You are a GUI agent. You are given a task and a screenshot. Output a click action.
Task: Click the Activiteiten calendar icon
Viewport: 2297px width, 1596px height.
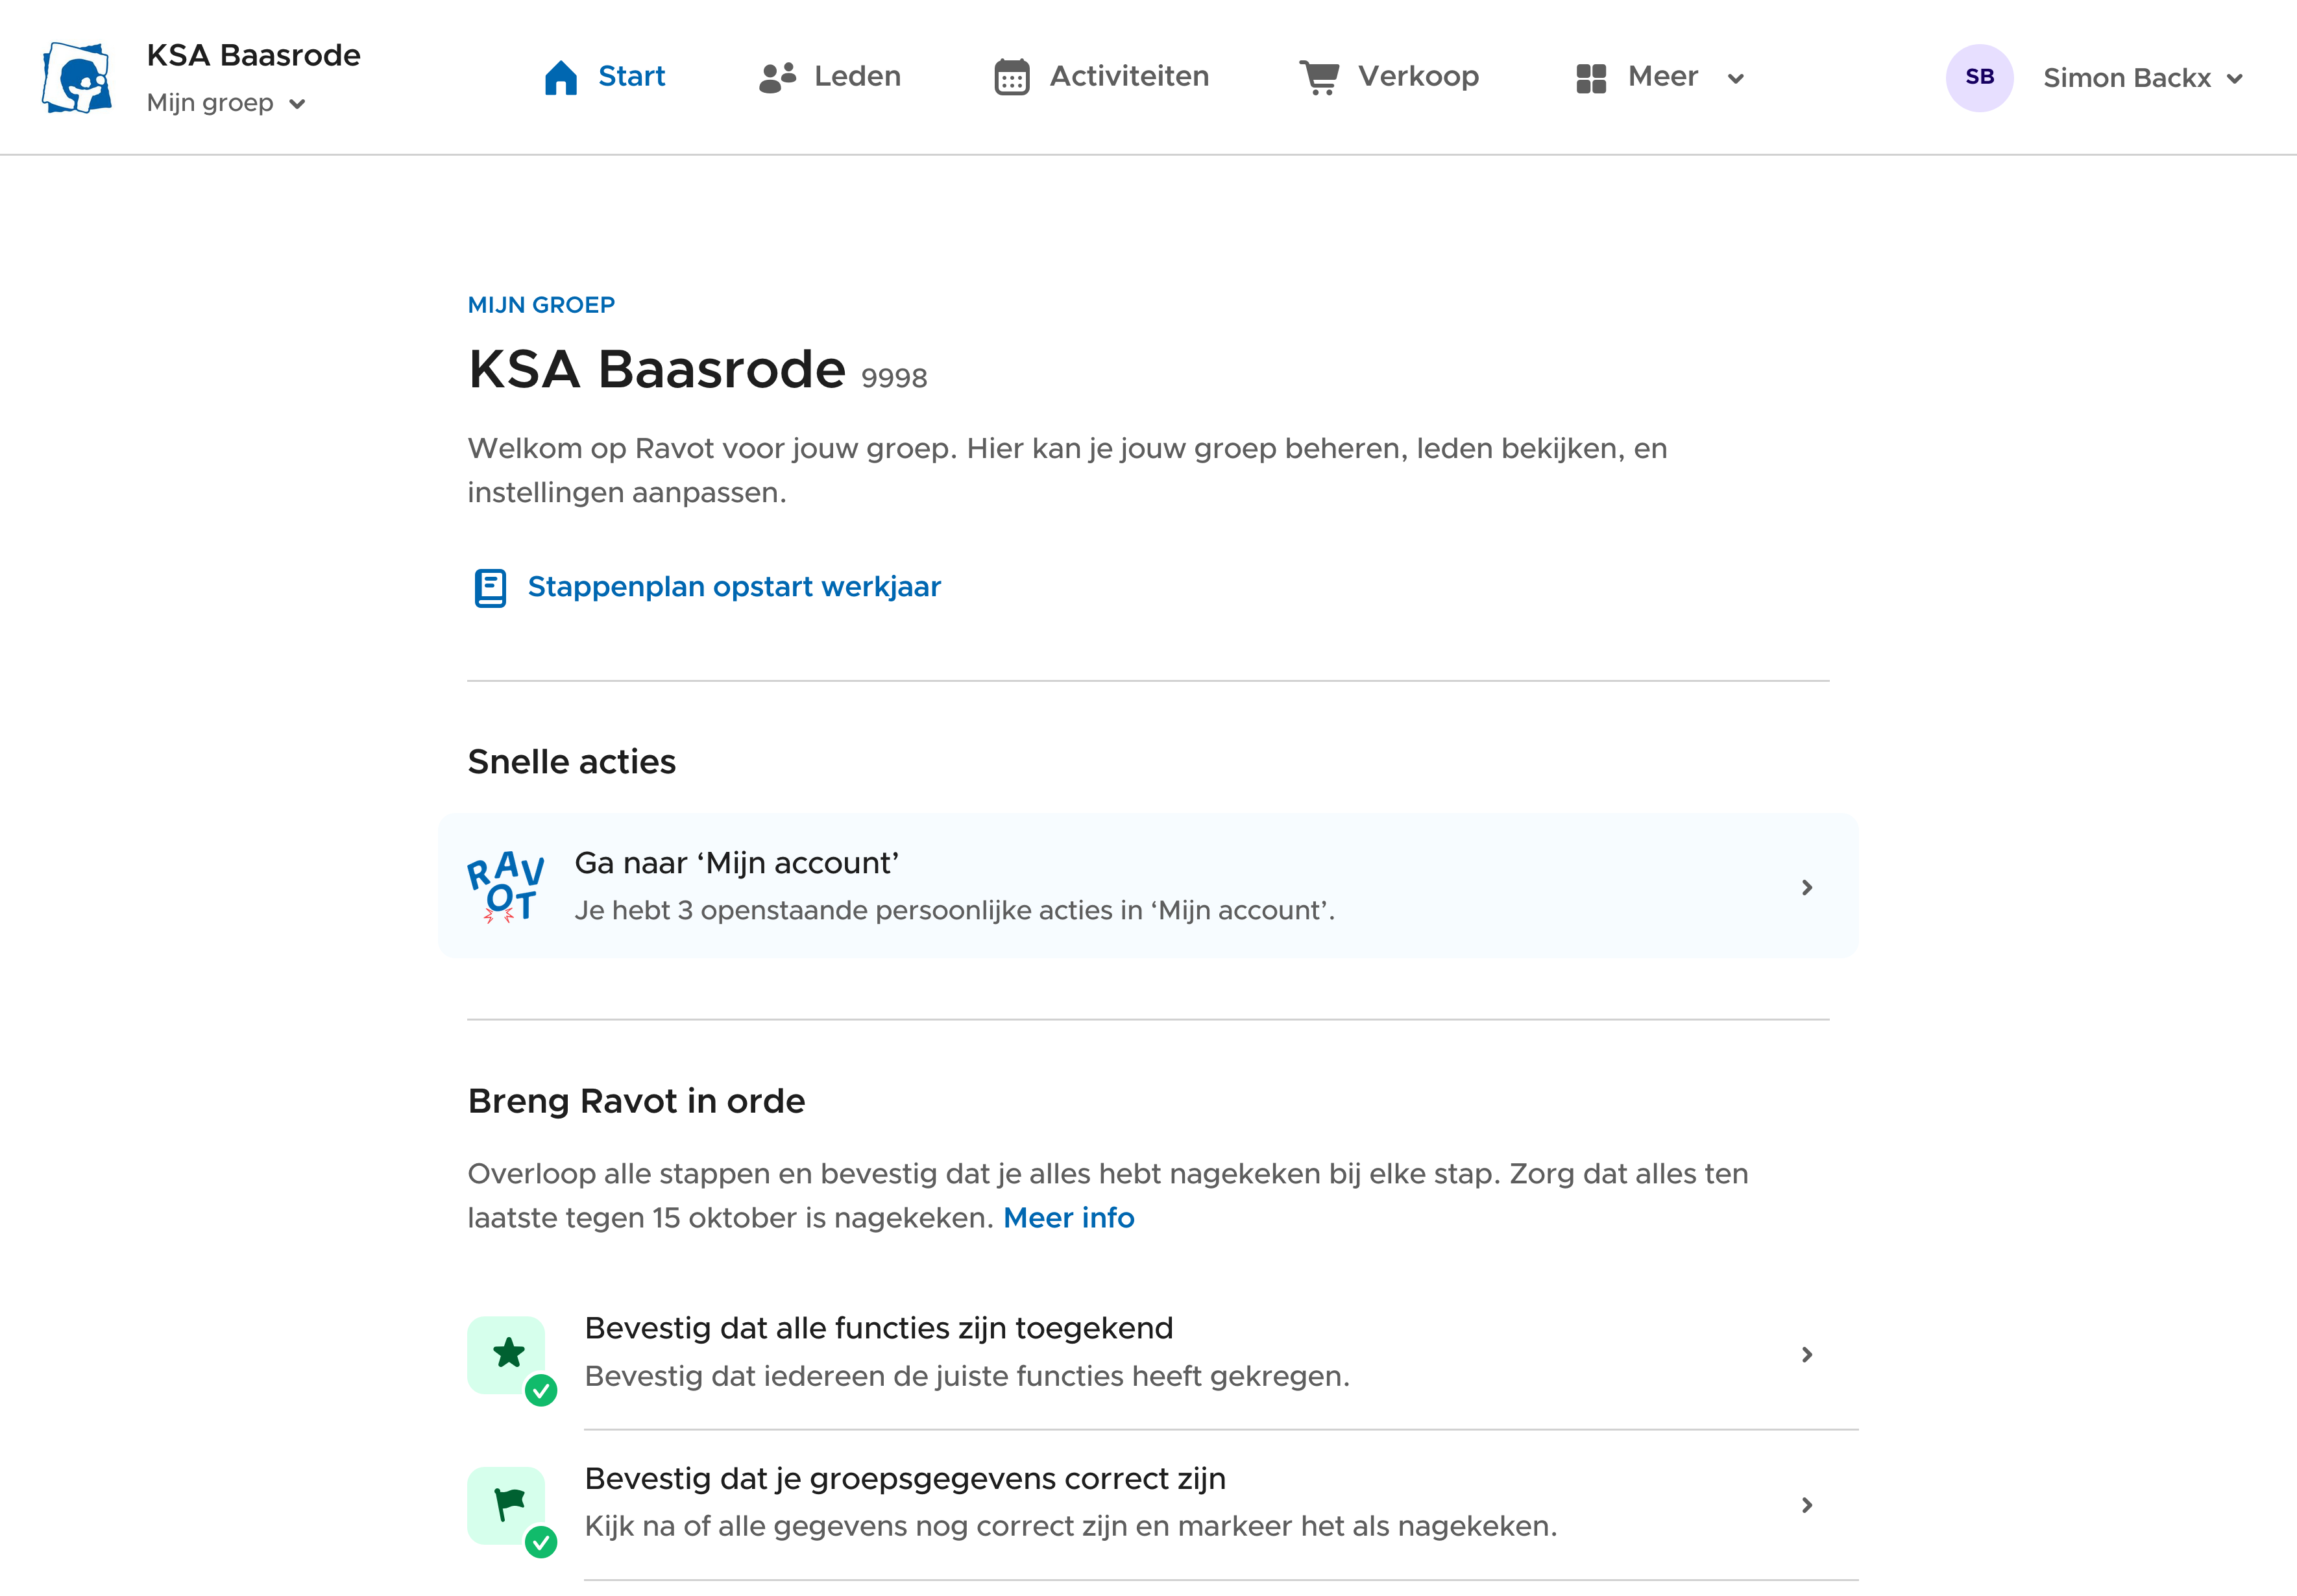[1011, 77]
